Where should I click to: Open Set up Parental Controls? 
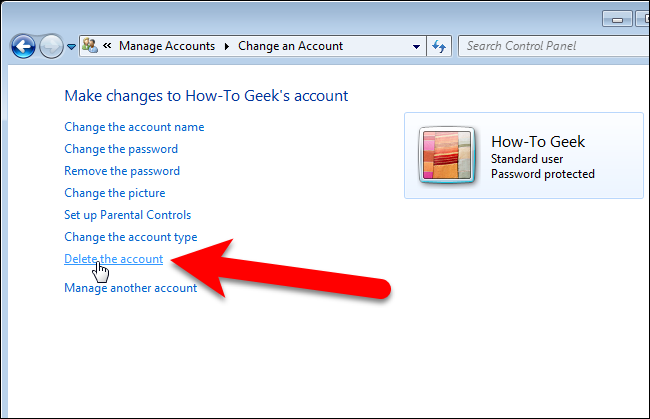(x=127, y=215)
